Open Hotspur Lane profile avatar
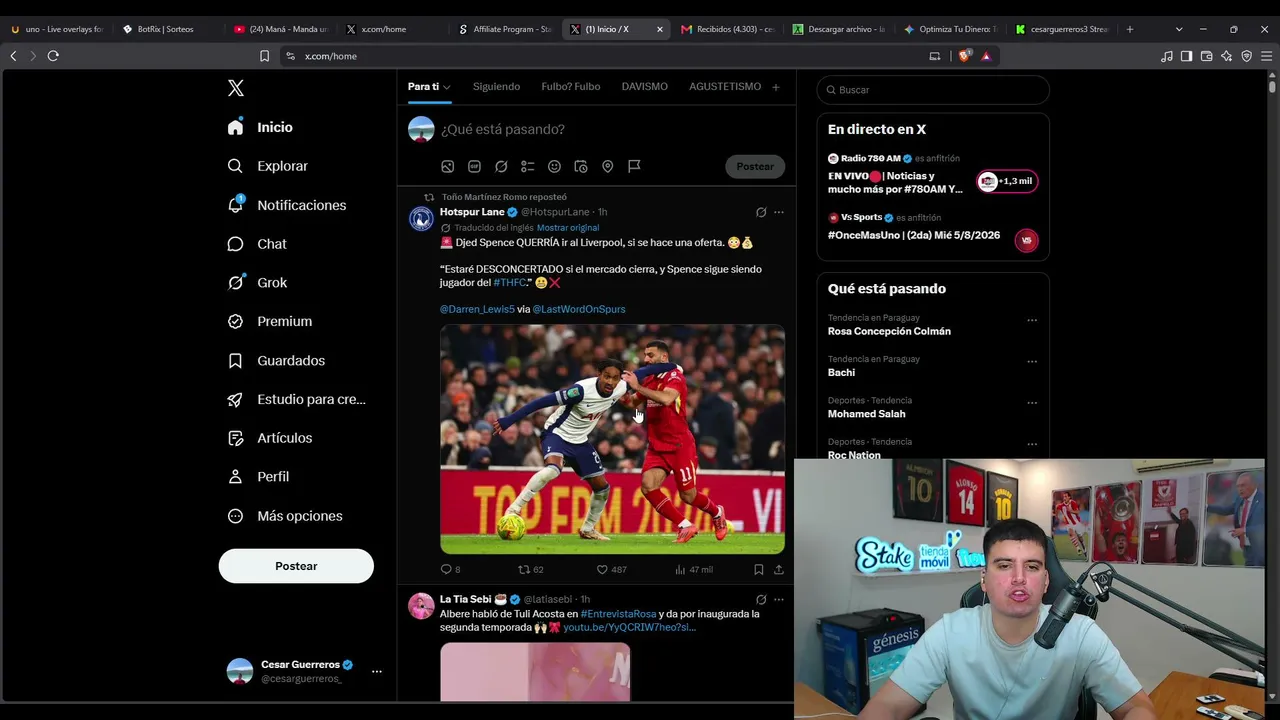Screen dimensions: 1280x720 pos(421,219)
